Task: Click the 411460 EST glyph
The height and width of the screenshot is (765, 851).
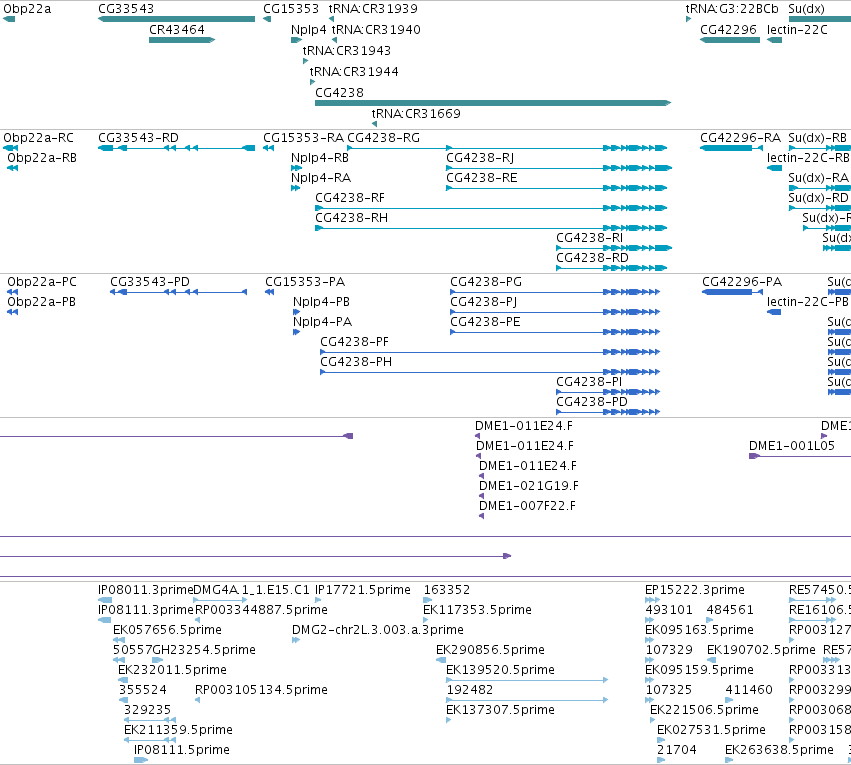Action: [729, 700]
